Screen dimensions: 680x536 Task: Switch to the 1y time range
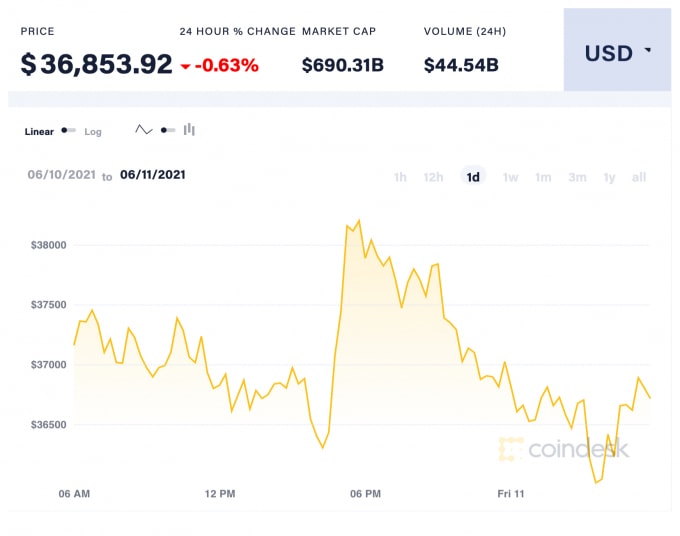609,177
